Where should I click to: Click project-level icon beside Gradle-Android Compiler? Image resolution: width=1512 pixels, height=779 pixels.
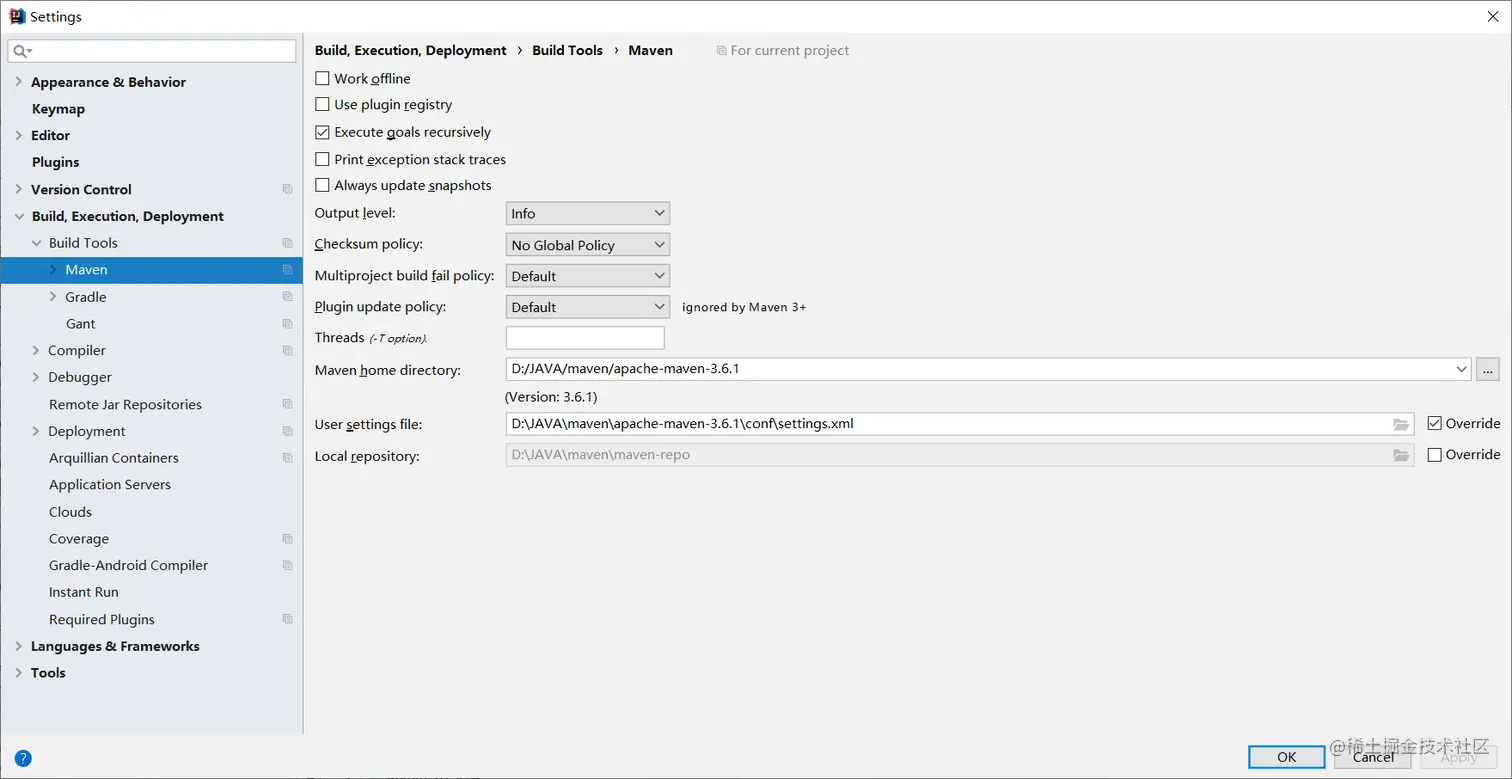coord(287,565)
